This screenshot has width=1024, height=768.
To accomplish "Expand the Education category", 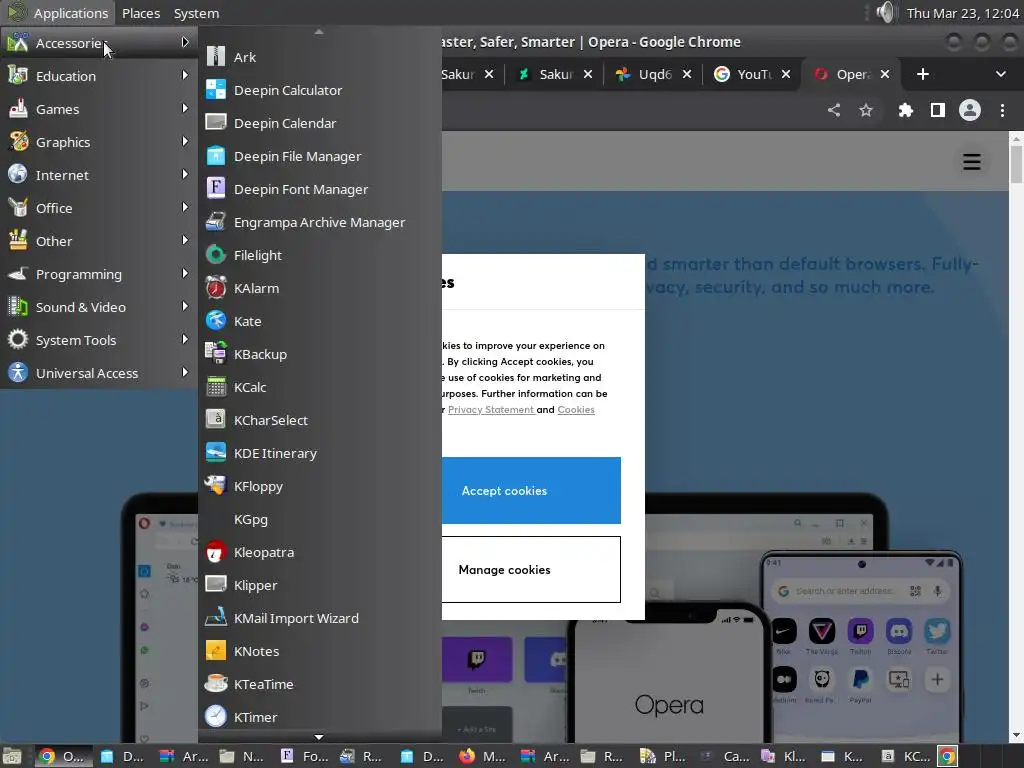I will pyautogui.click(x=99, y=76).
